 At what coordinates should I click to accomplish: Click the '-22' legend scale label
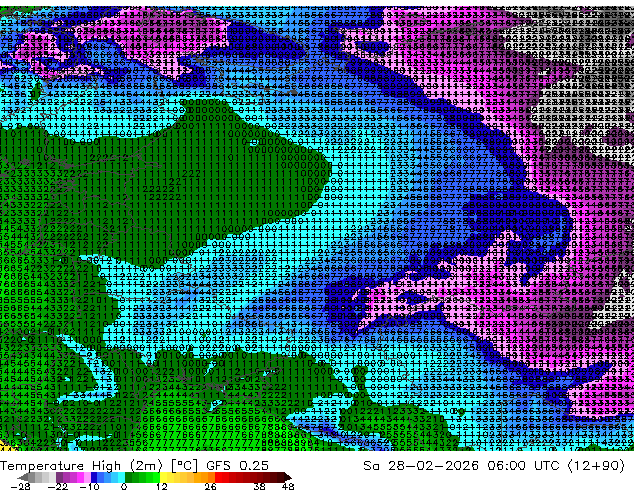[x=57, y=486]
